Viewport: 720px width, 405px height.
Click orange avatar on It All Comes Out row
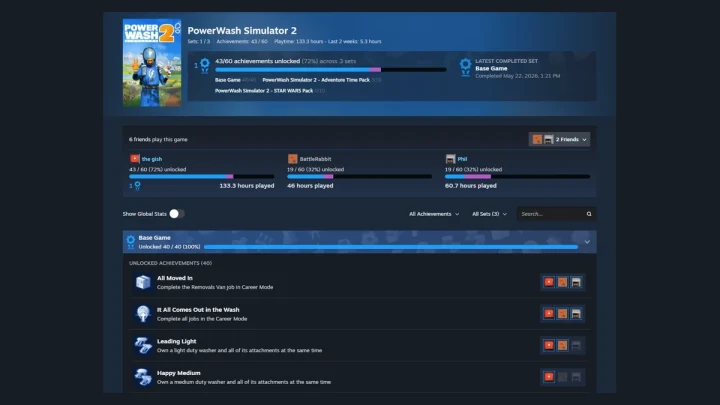pyautogui.click(x=562, y=314)
